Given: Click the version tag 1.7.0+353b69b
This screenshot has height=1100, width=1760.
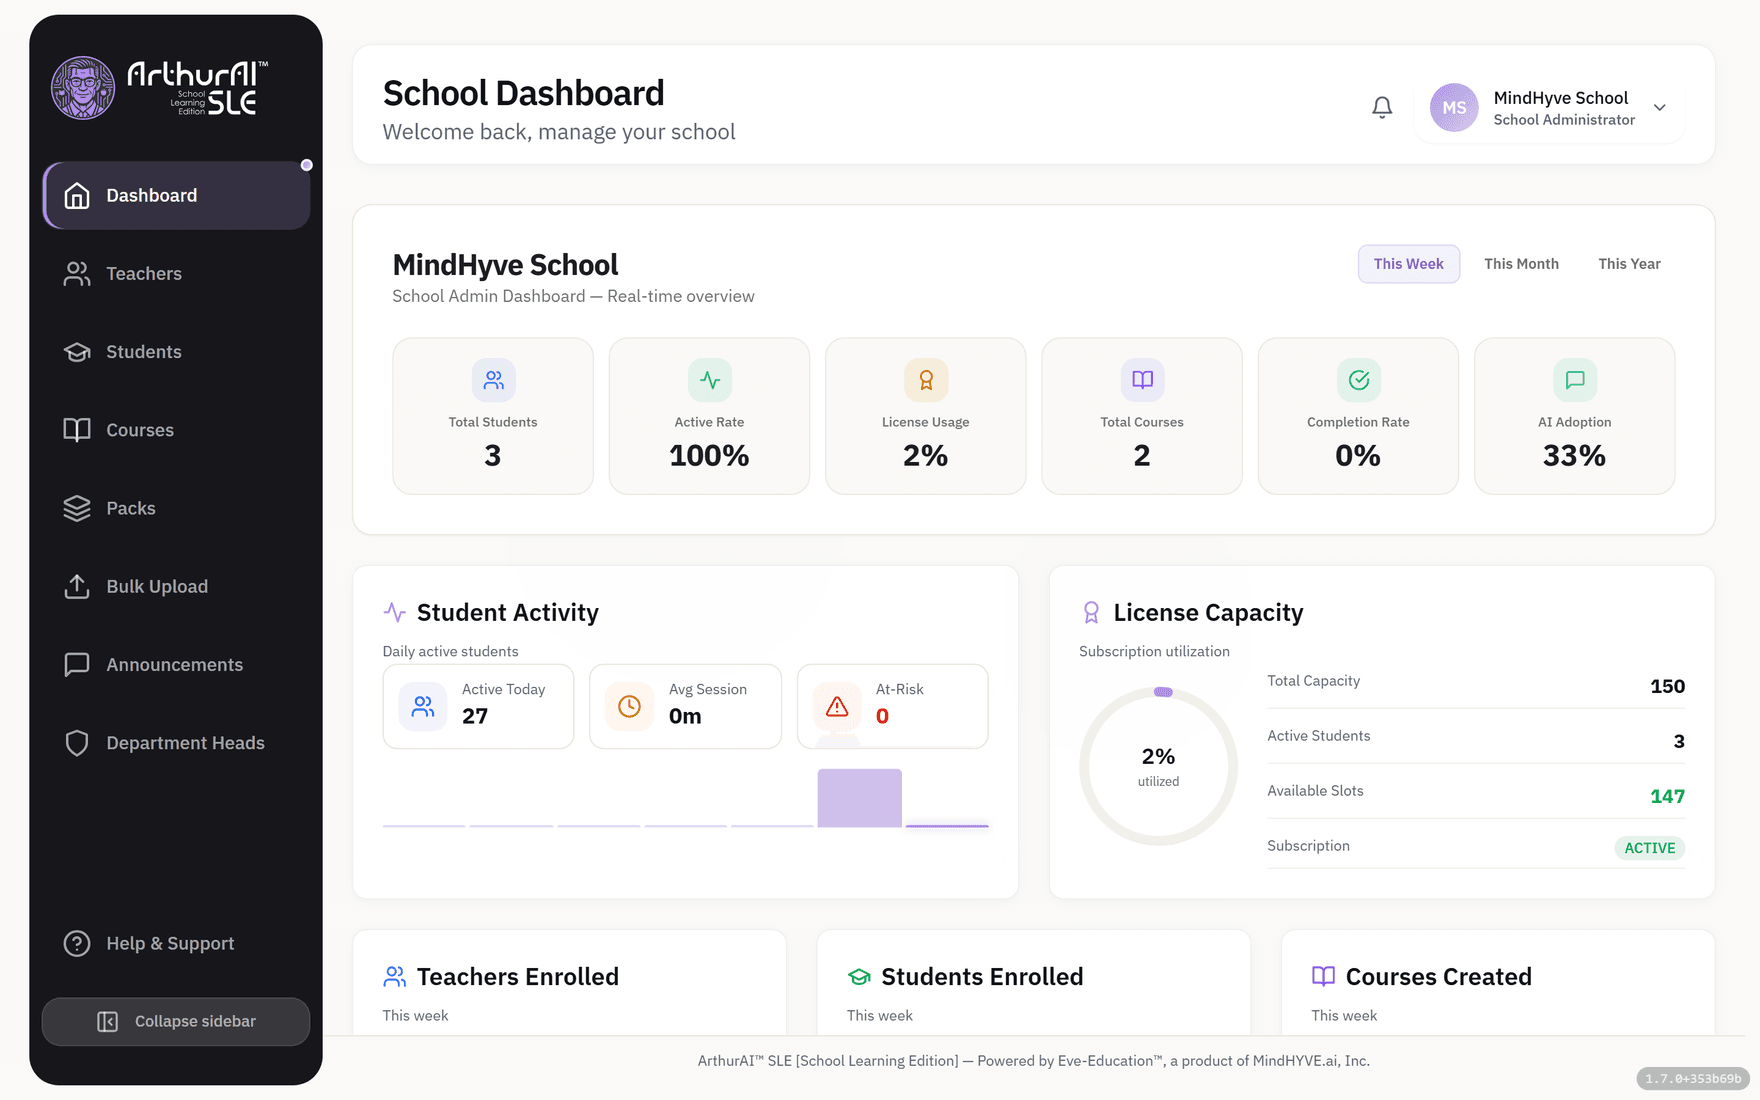Looking at the screenshot, I should click(1693, 1079).
